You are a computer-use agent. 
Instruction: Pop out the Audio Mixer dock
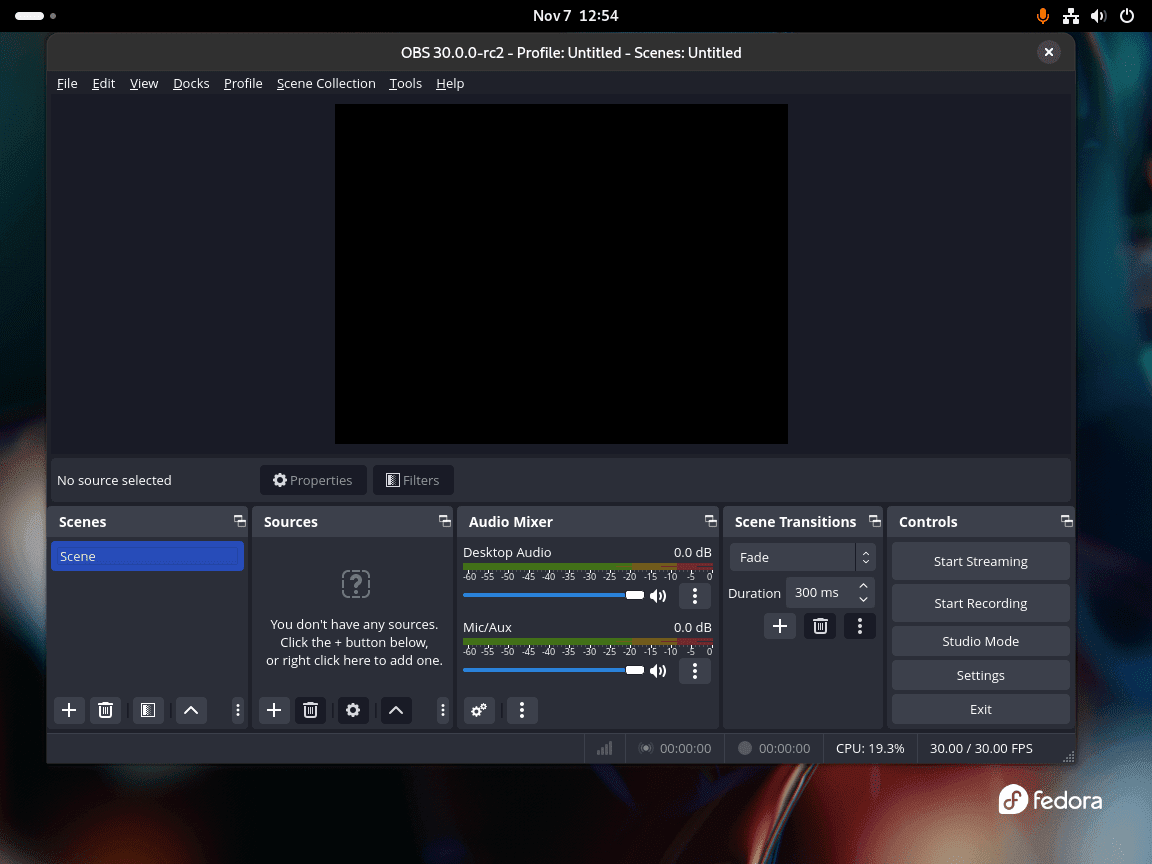pyautogui.click(x=710, y=521)
